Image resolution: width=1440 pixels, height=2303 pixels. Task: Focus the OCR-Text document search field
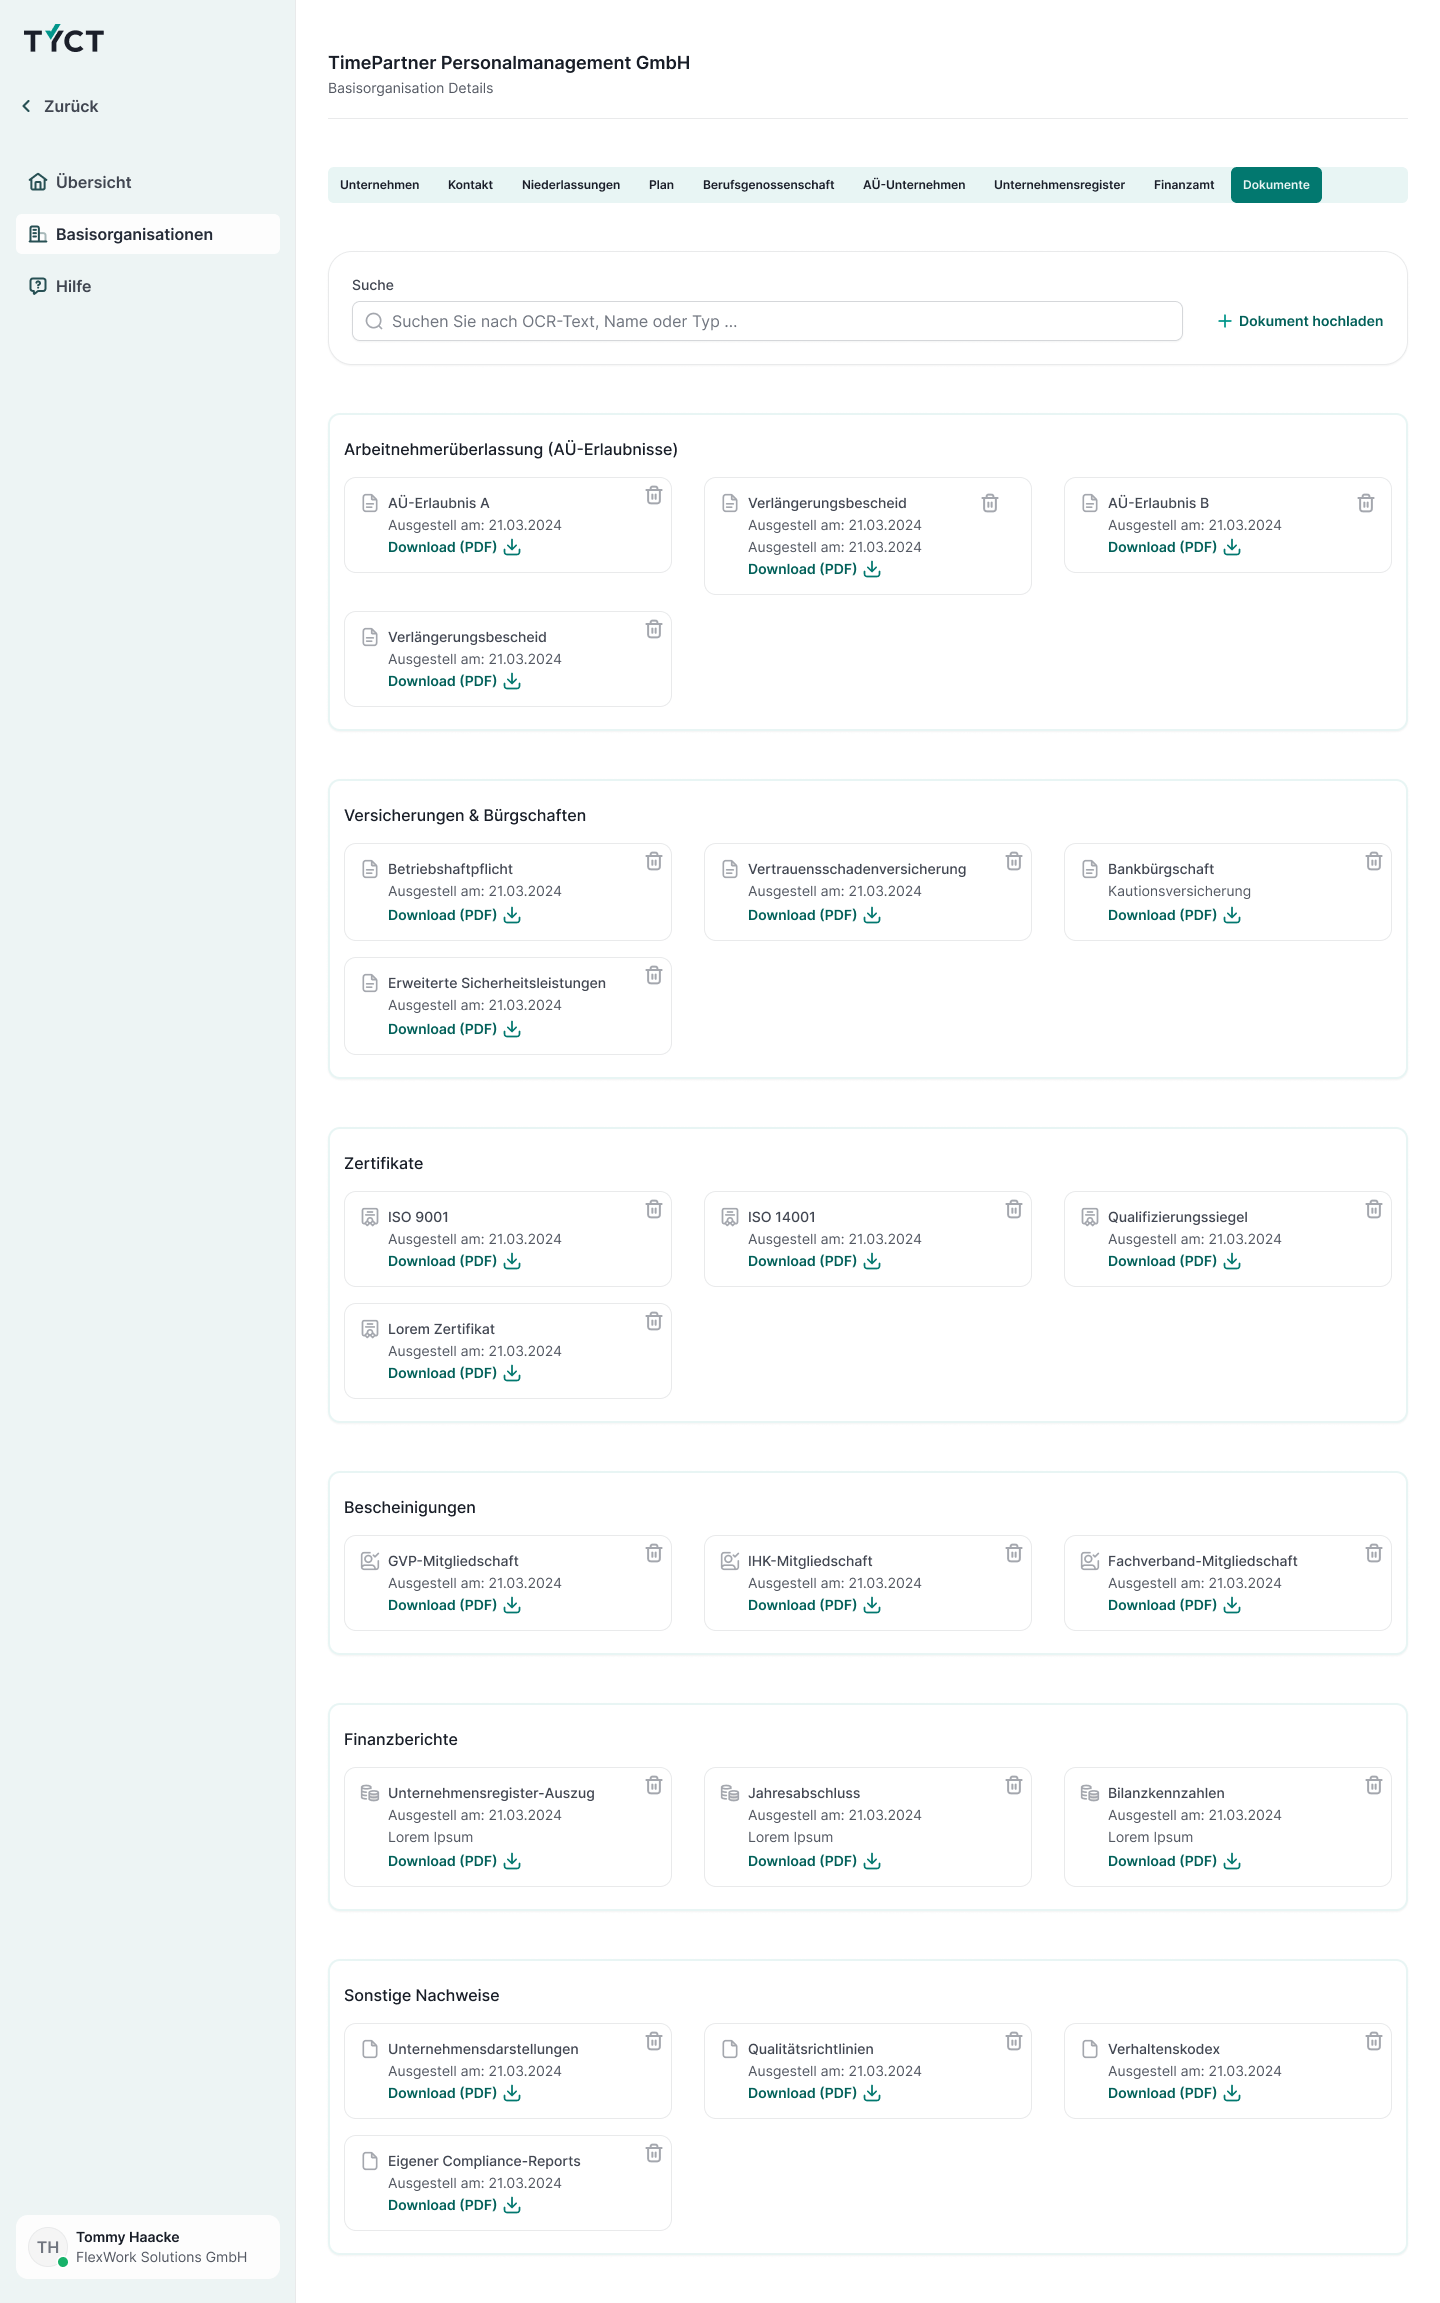point(767,321)
